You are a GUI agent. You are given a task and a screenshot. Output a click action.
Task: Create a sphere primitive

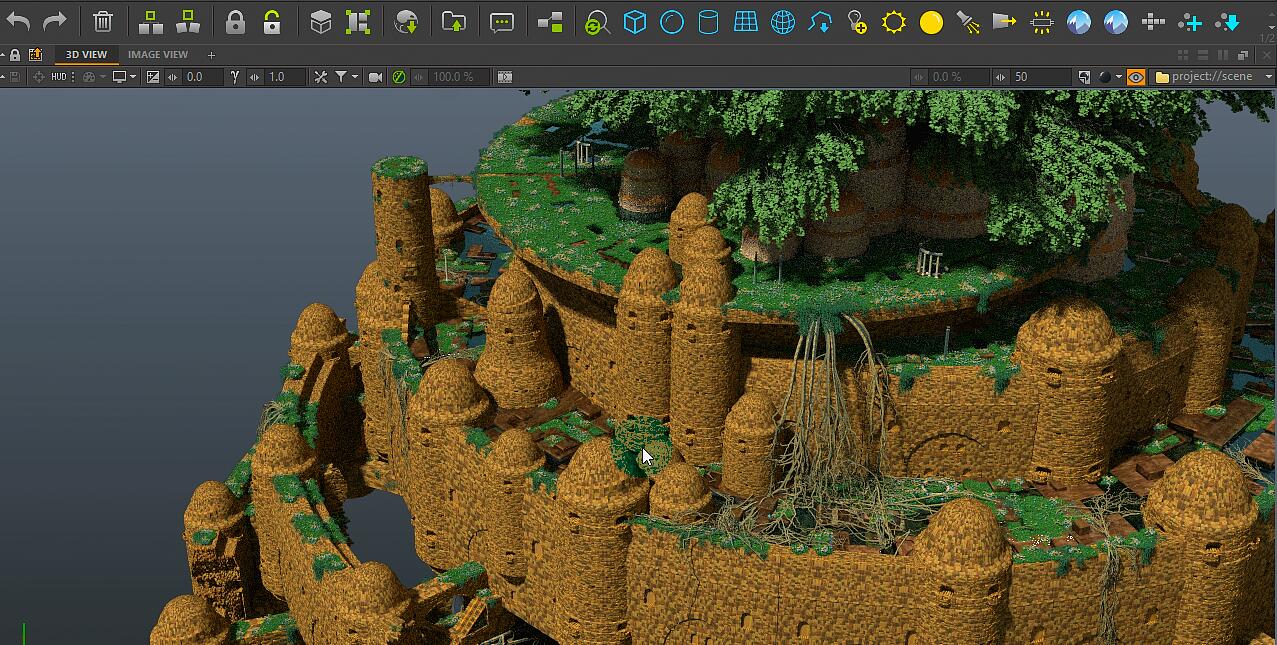pos(672,21)
